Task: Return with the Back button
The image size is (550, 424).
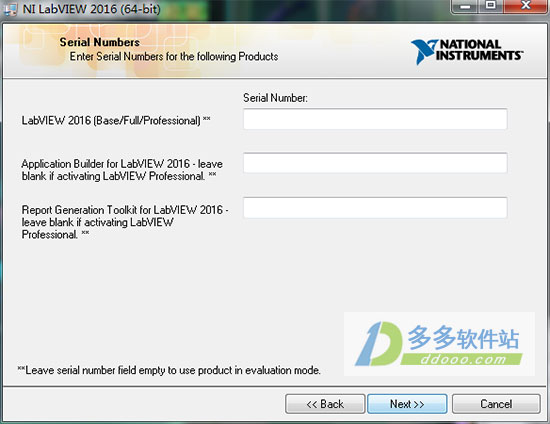Action: (x=325, y=404)
